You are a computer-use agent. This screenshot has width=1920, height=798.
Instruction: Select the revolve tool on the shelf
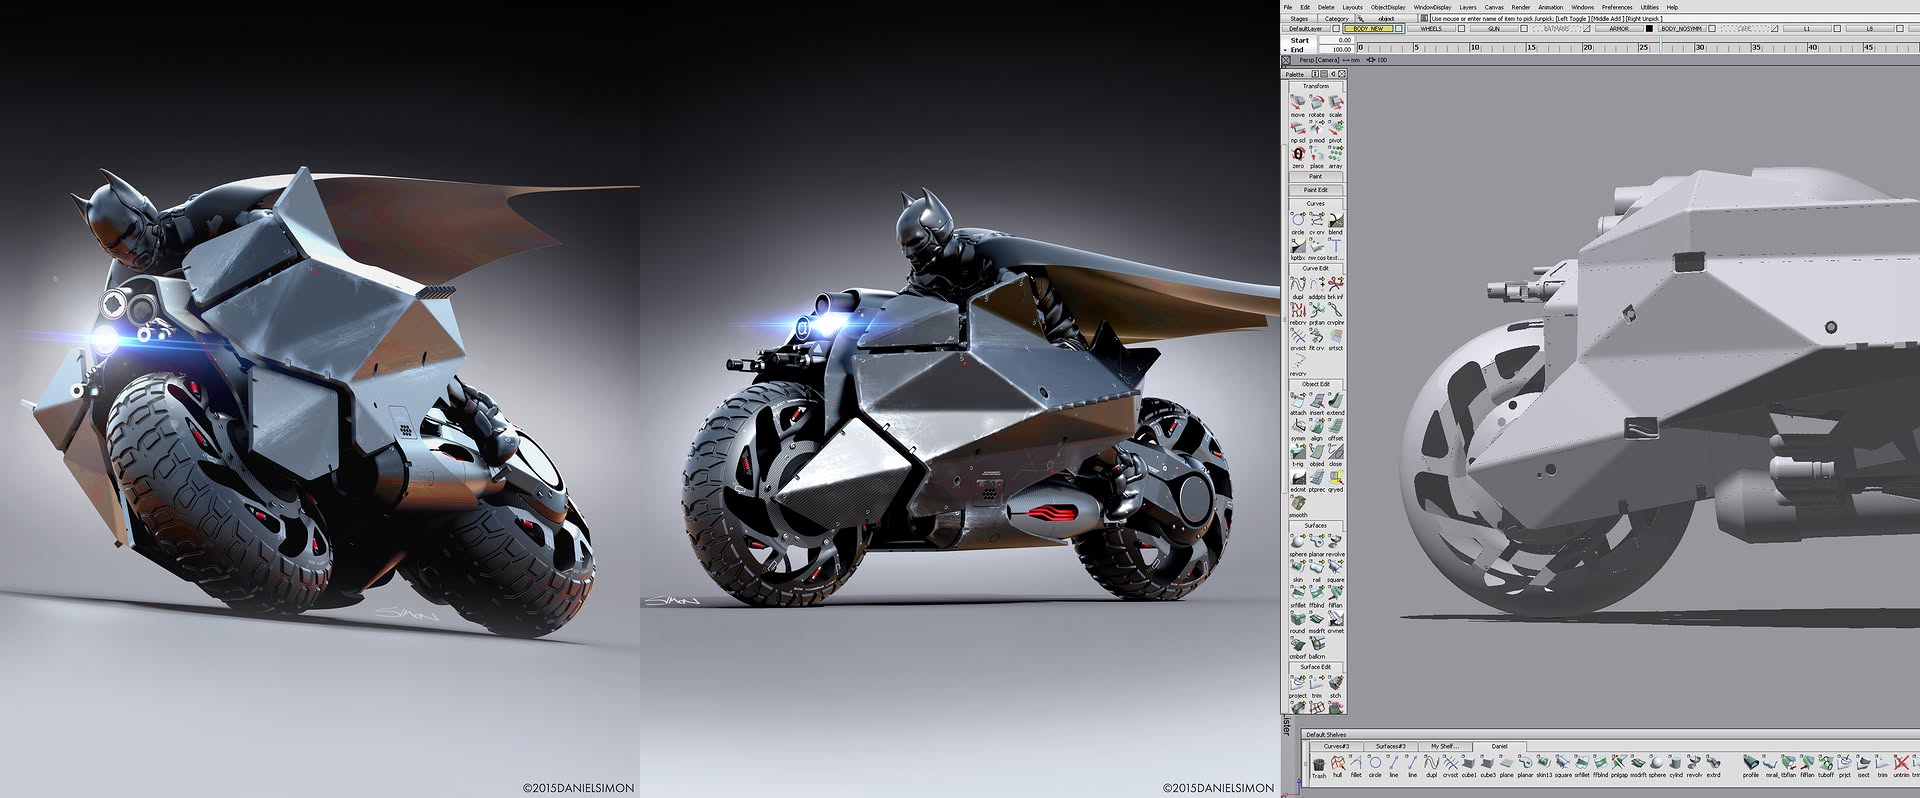coord(1694,765)
